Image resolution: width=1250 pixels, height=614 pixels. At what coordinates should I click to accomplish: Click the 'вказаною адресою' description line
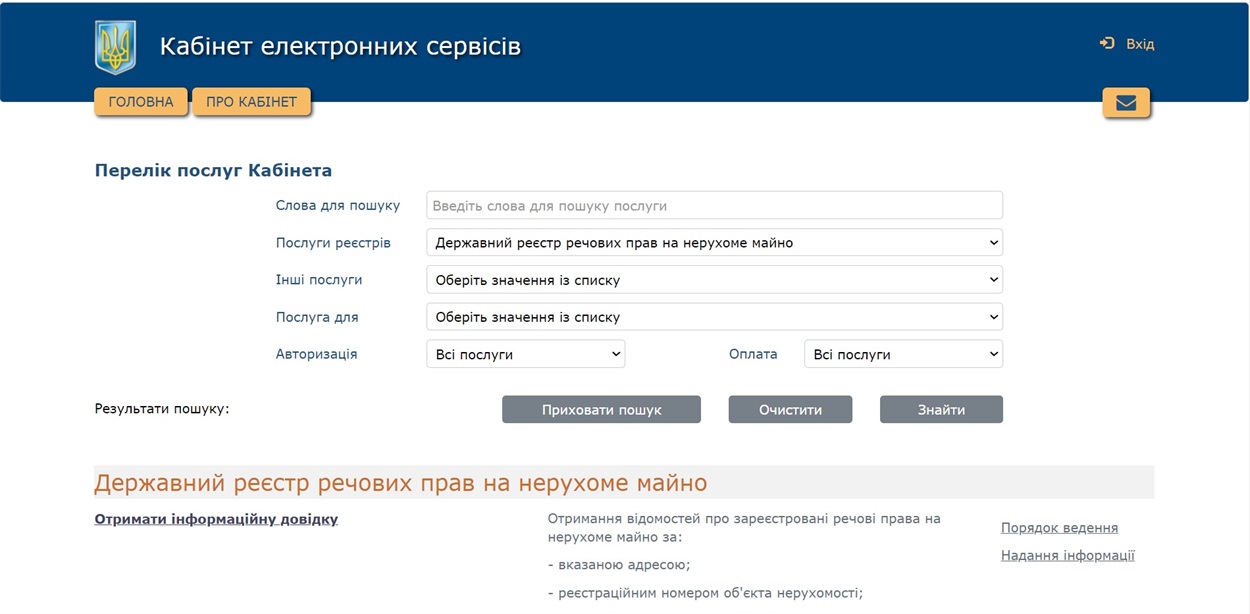619,565
